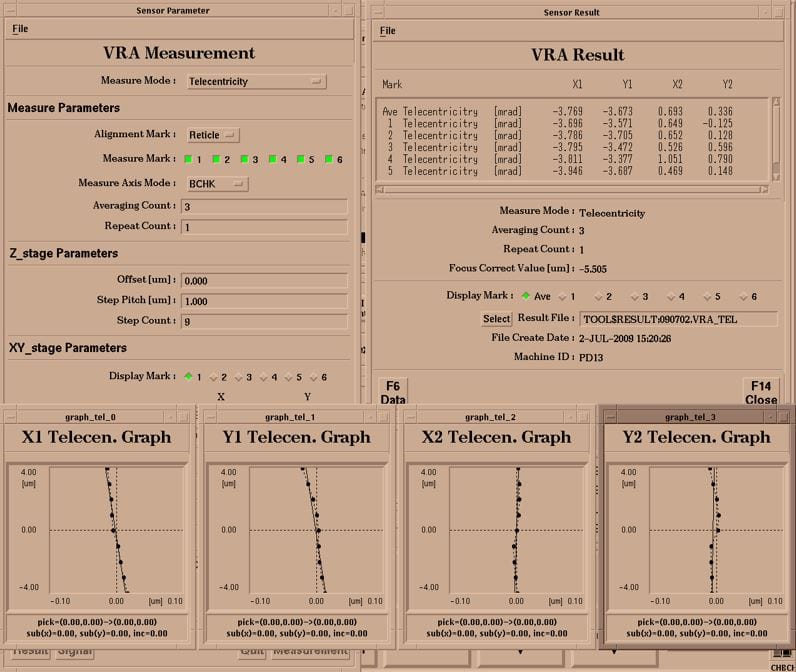
Task: Click scroll down arrow of result table
Action: (x=776, y=177)
